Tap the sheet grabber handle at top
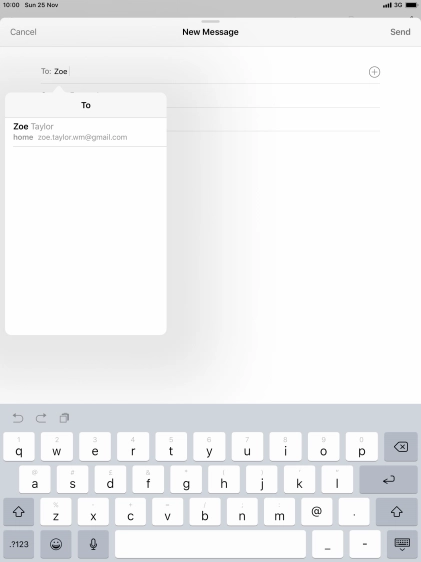 tap(210, 22)
